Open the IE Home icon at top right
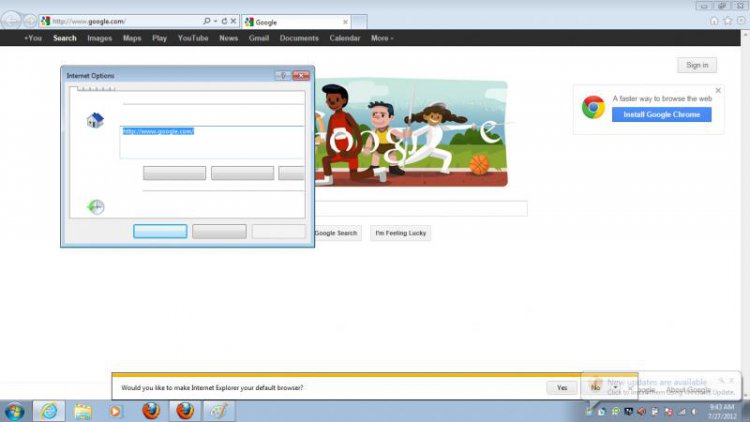 tap(714, 21)
